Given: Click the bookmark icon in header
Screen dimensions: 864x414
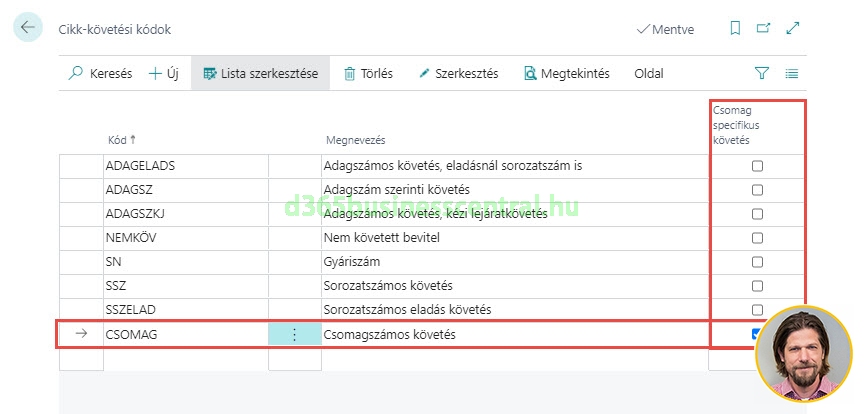Looking at the screenshot, I should [x=735, y=29].
